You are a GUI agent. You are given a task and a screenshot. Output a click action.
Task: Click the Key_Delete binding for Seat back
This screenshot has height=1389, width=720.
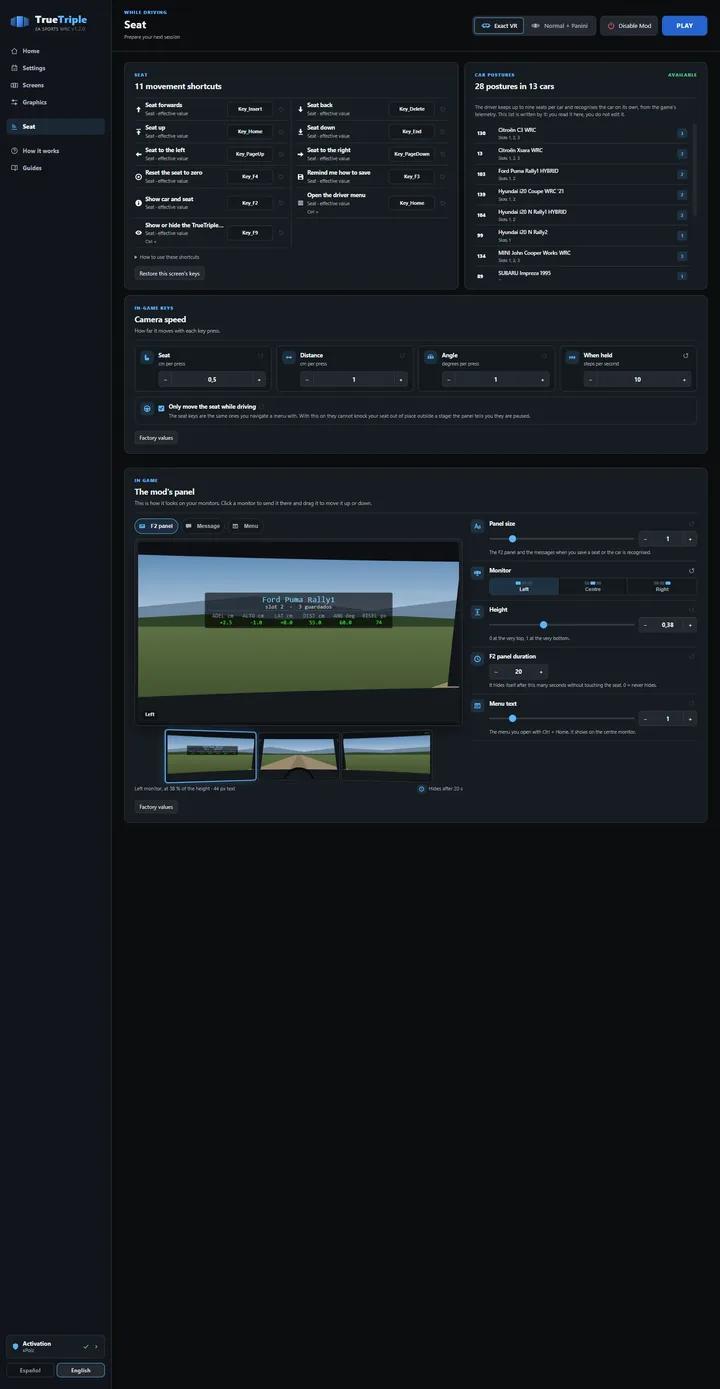[412, 109]
